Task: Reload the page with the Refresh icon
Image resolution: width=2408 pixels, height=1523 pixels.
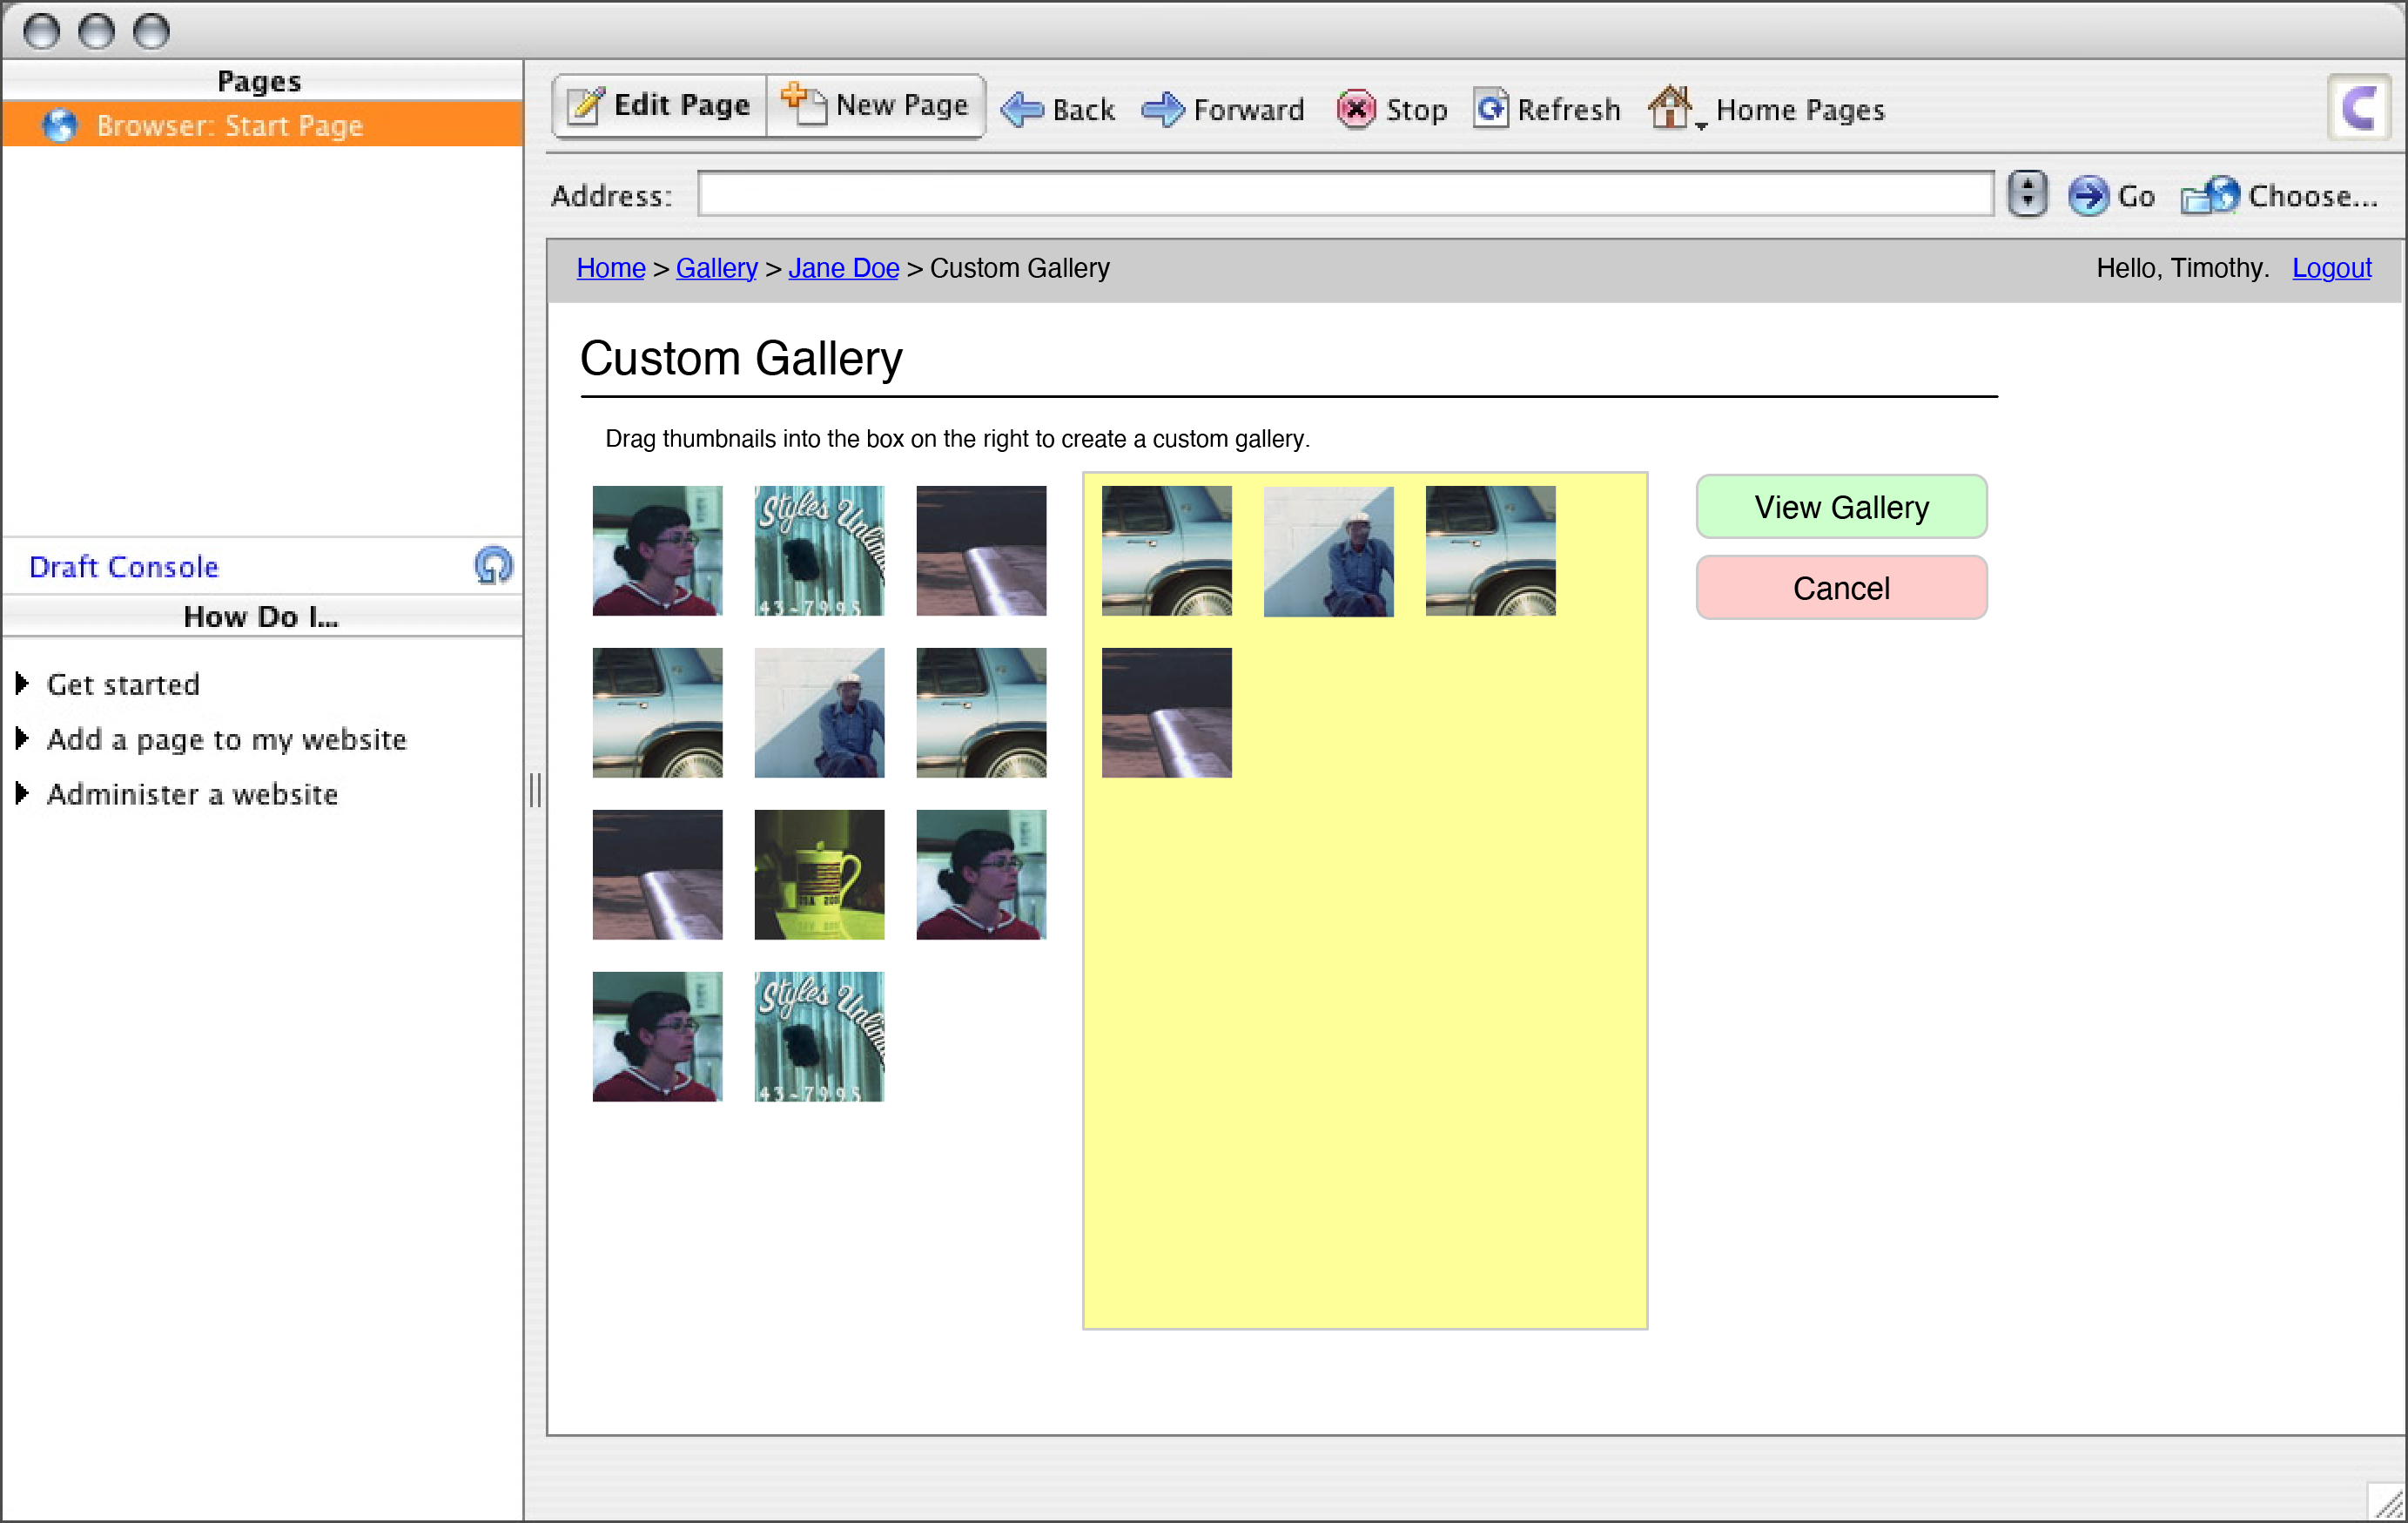Action: (1491, 109)
